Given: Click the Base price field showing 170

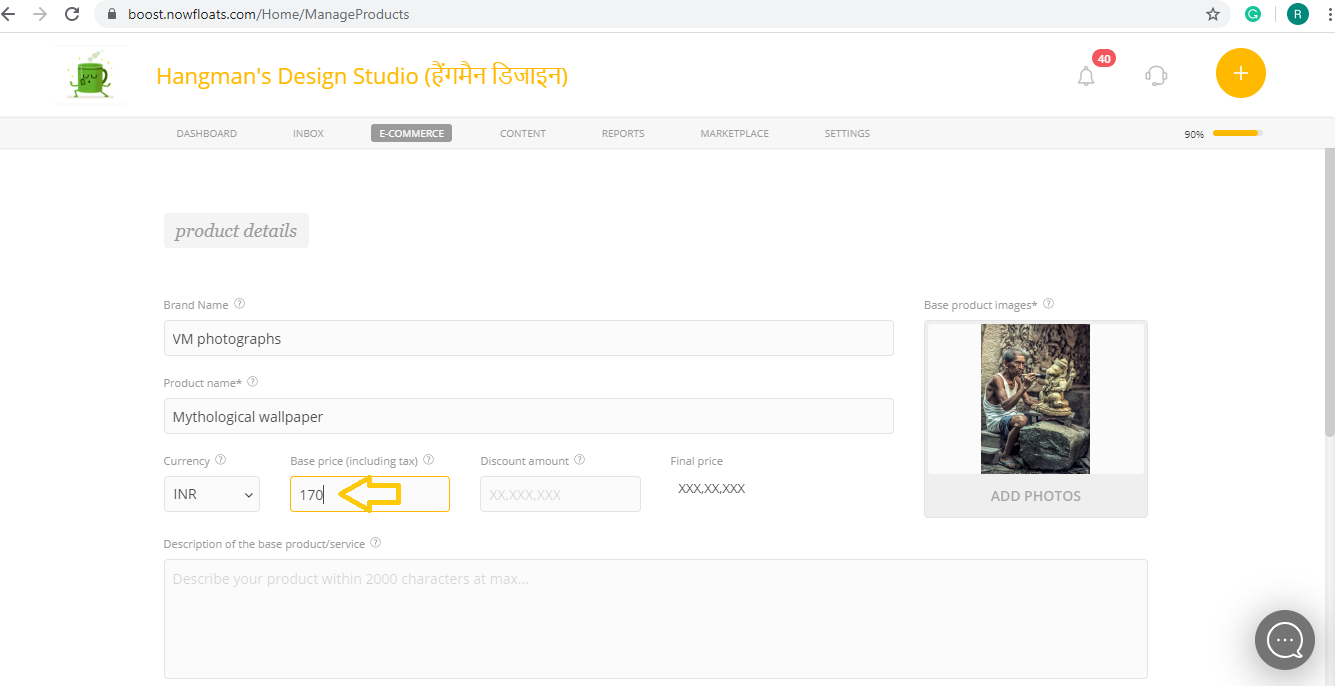Looking at the screenshot, I should click(x=370, y=494).
